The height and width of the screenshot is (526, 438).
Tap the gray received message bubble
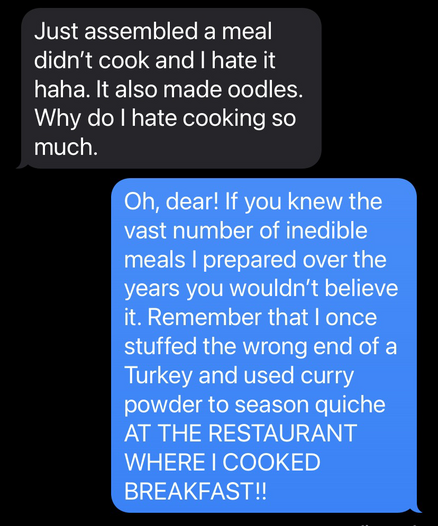pyautogui.click(x=171, y=88)
